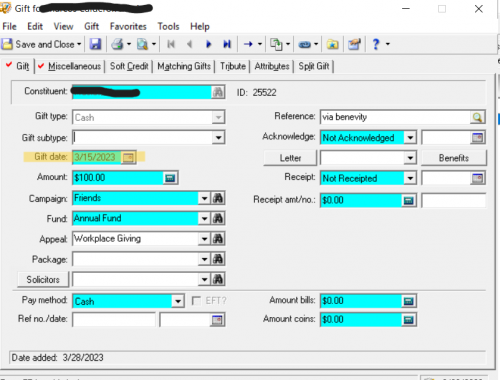
Task: Click the properties icon beside Help
Action: (x=354, y=44)
